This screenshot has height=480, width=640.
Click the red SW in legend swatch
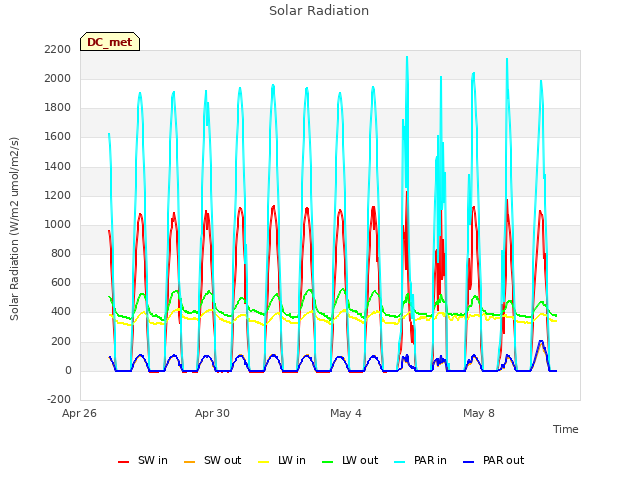point(123,462)
